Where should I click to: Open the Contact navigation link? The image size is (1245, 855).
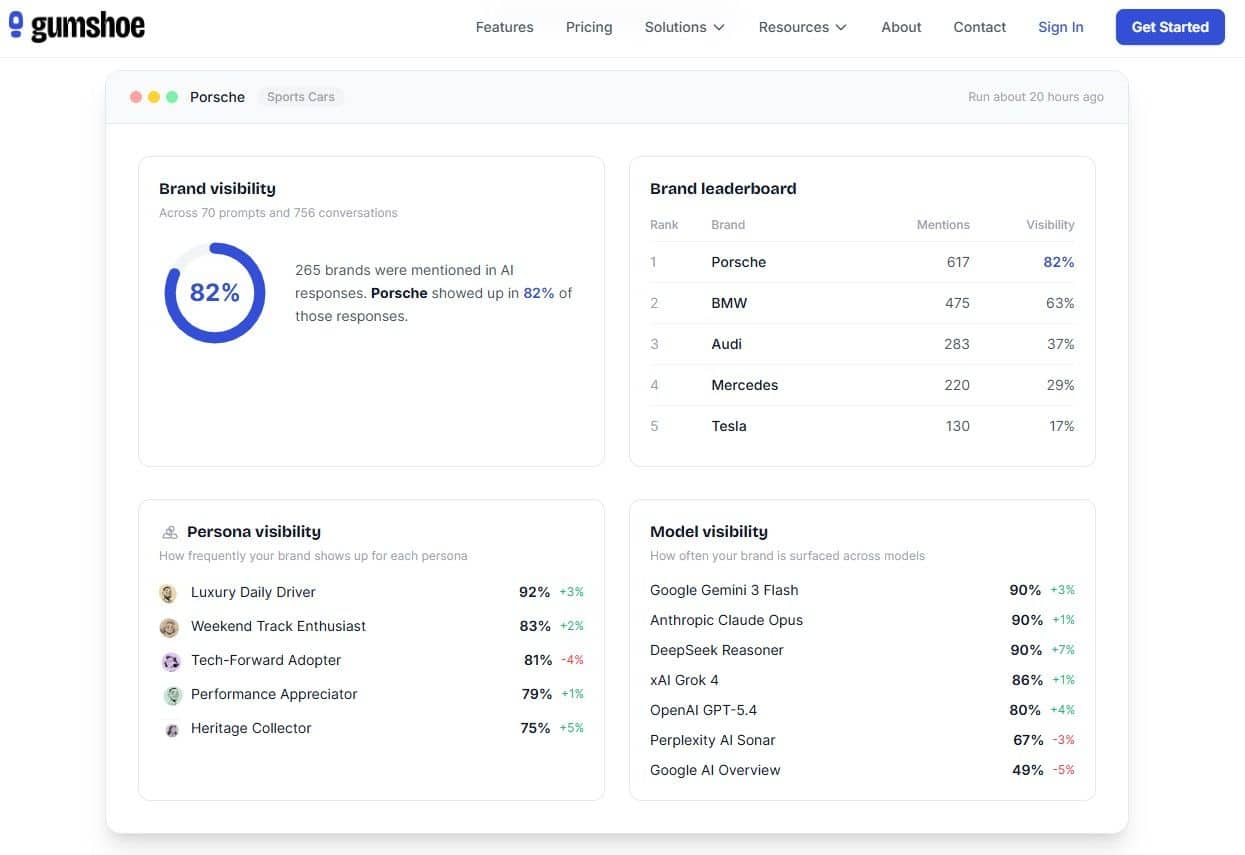[979, 27]
